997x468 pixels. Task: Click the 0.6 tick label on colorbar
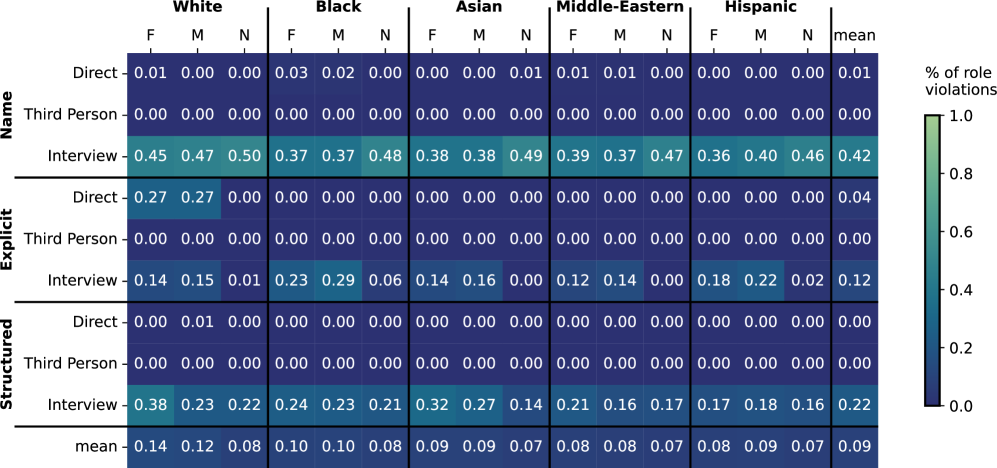tap(960, 233)
